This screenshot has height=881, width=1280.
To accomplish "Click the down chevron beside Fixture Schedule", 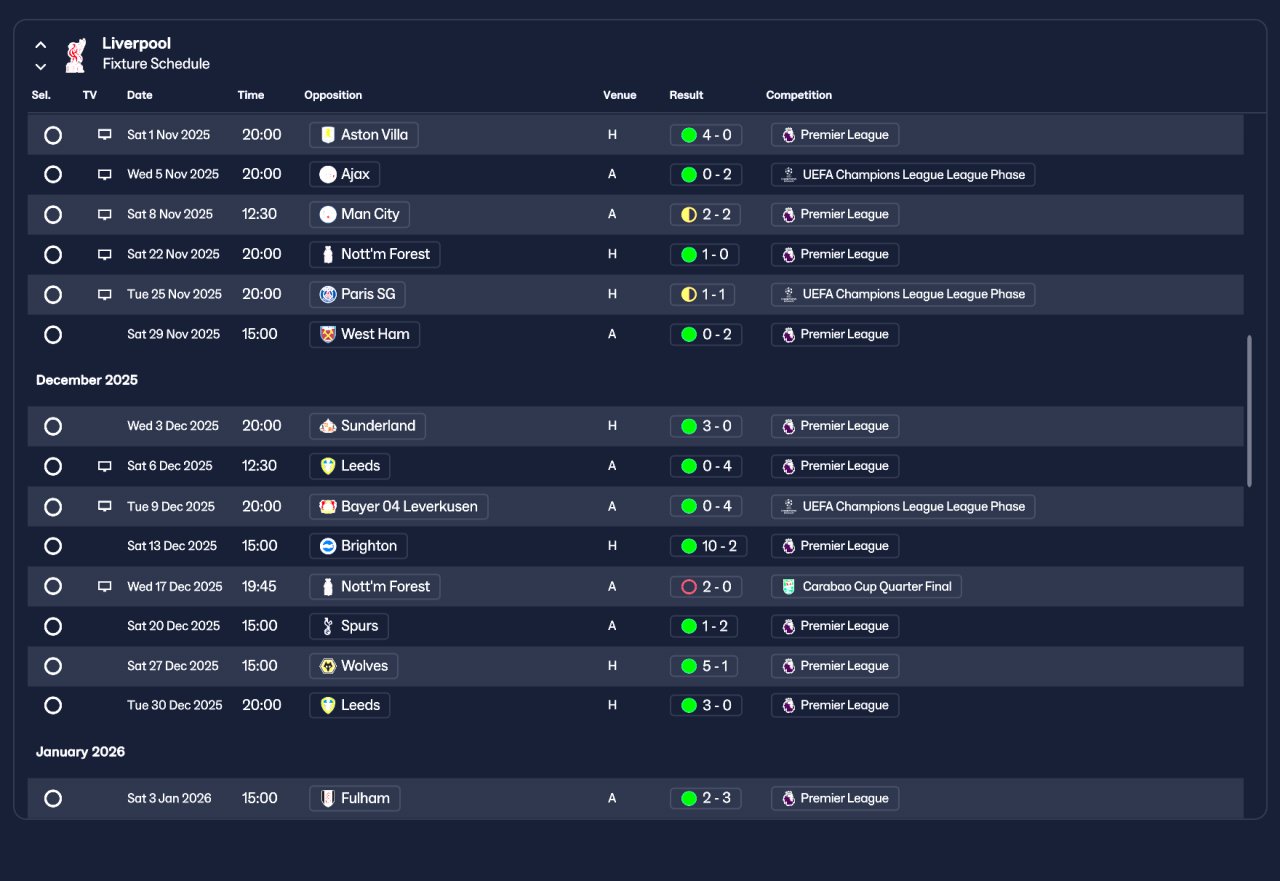I will [x=41, y=67].
